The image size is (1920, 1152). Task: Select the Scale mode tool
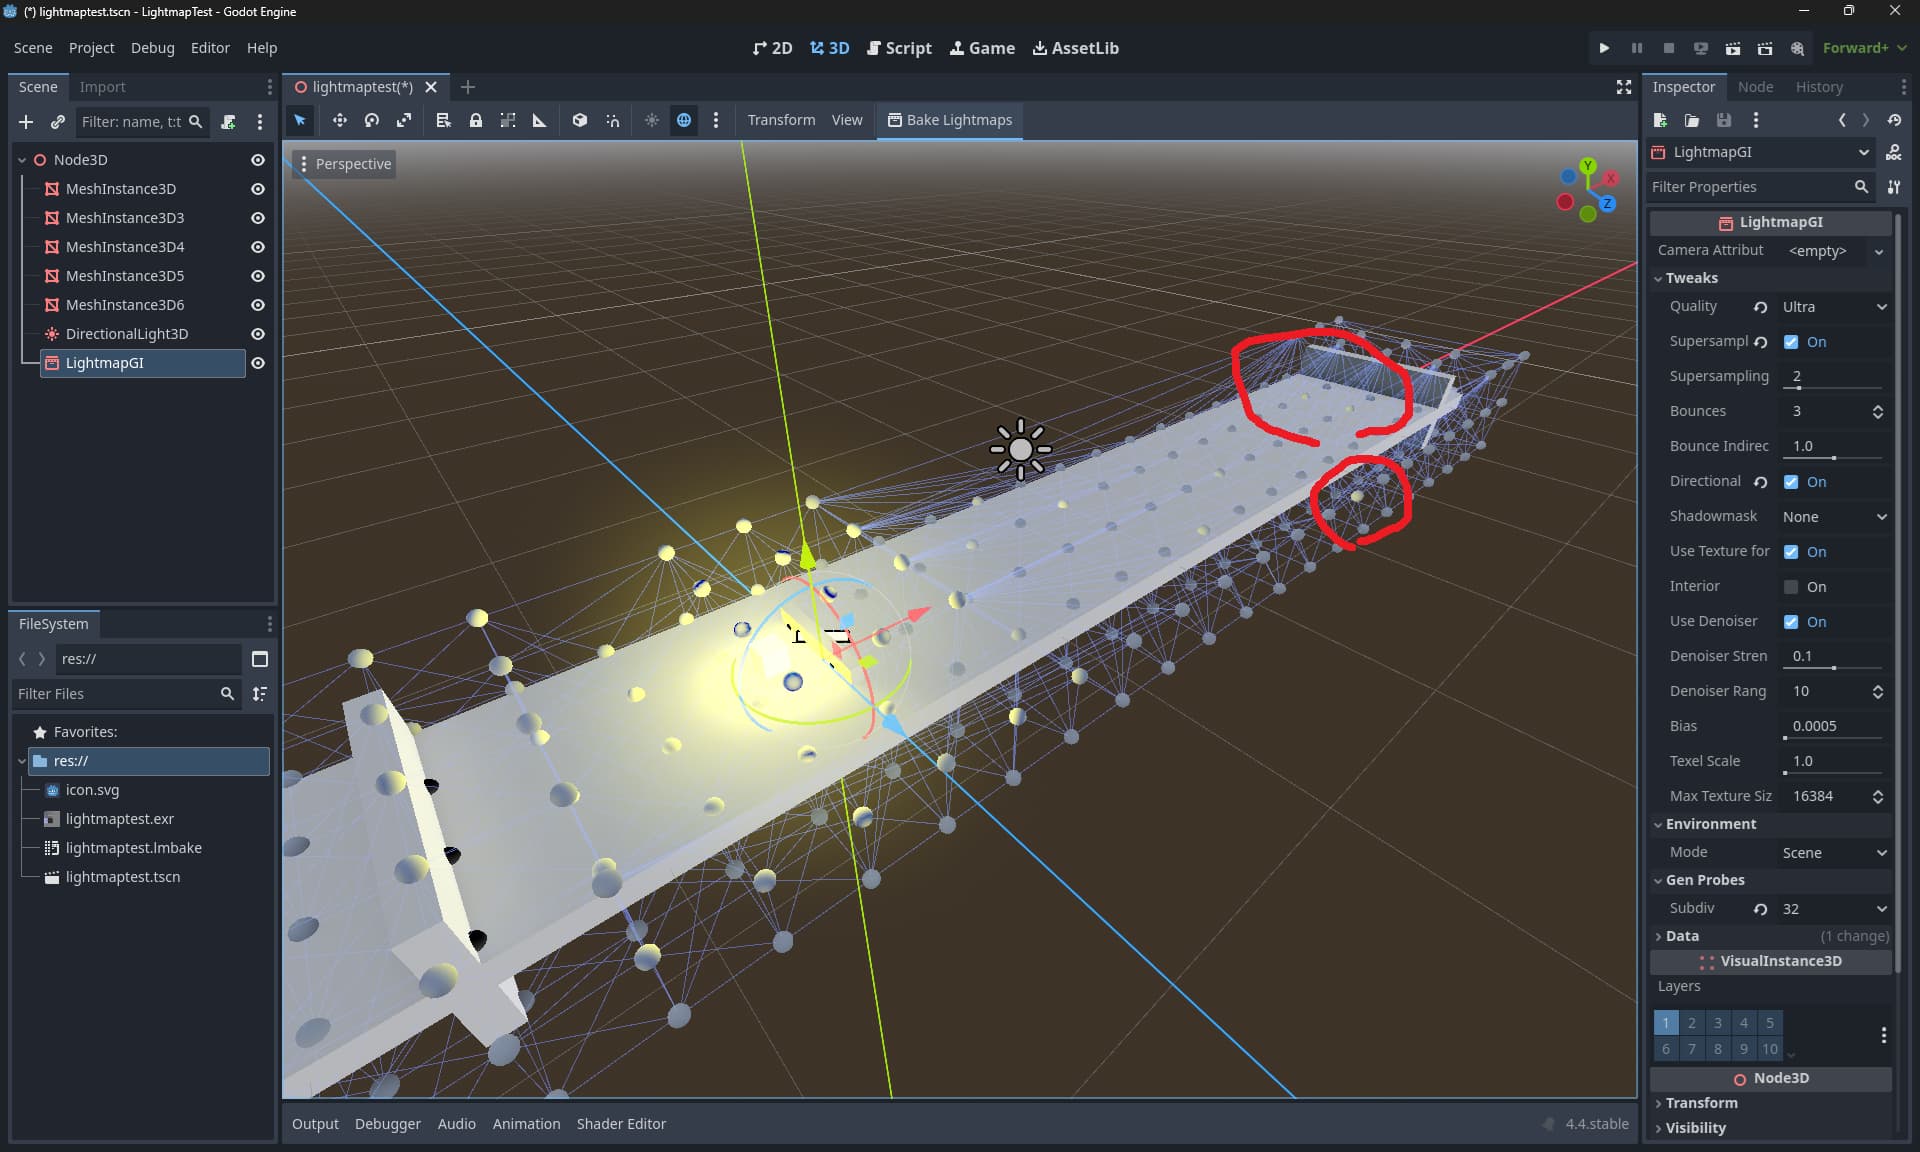(x=404, y=120)
